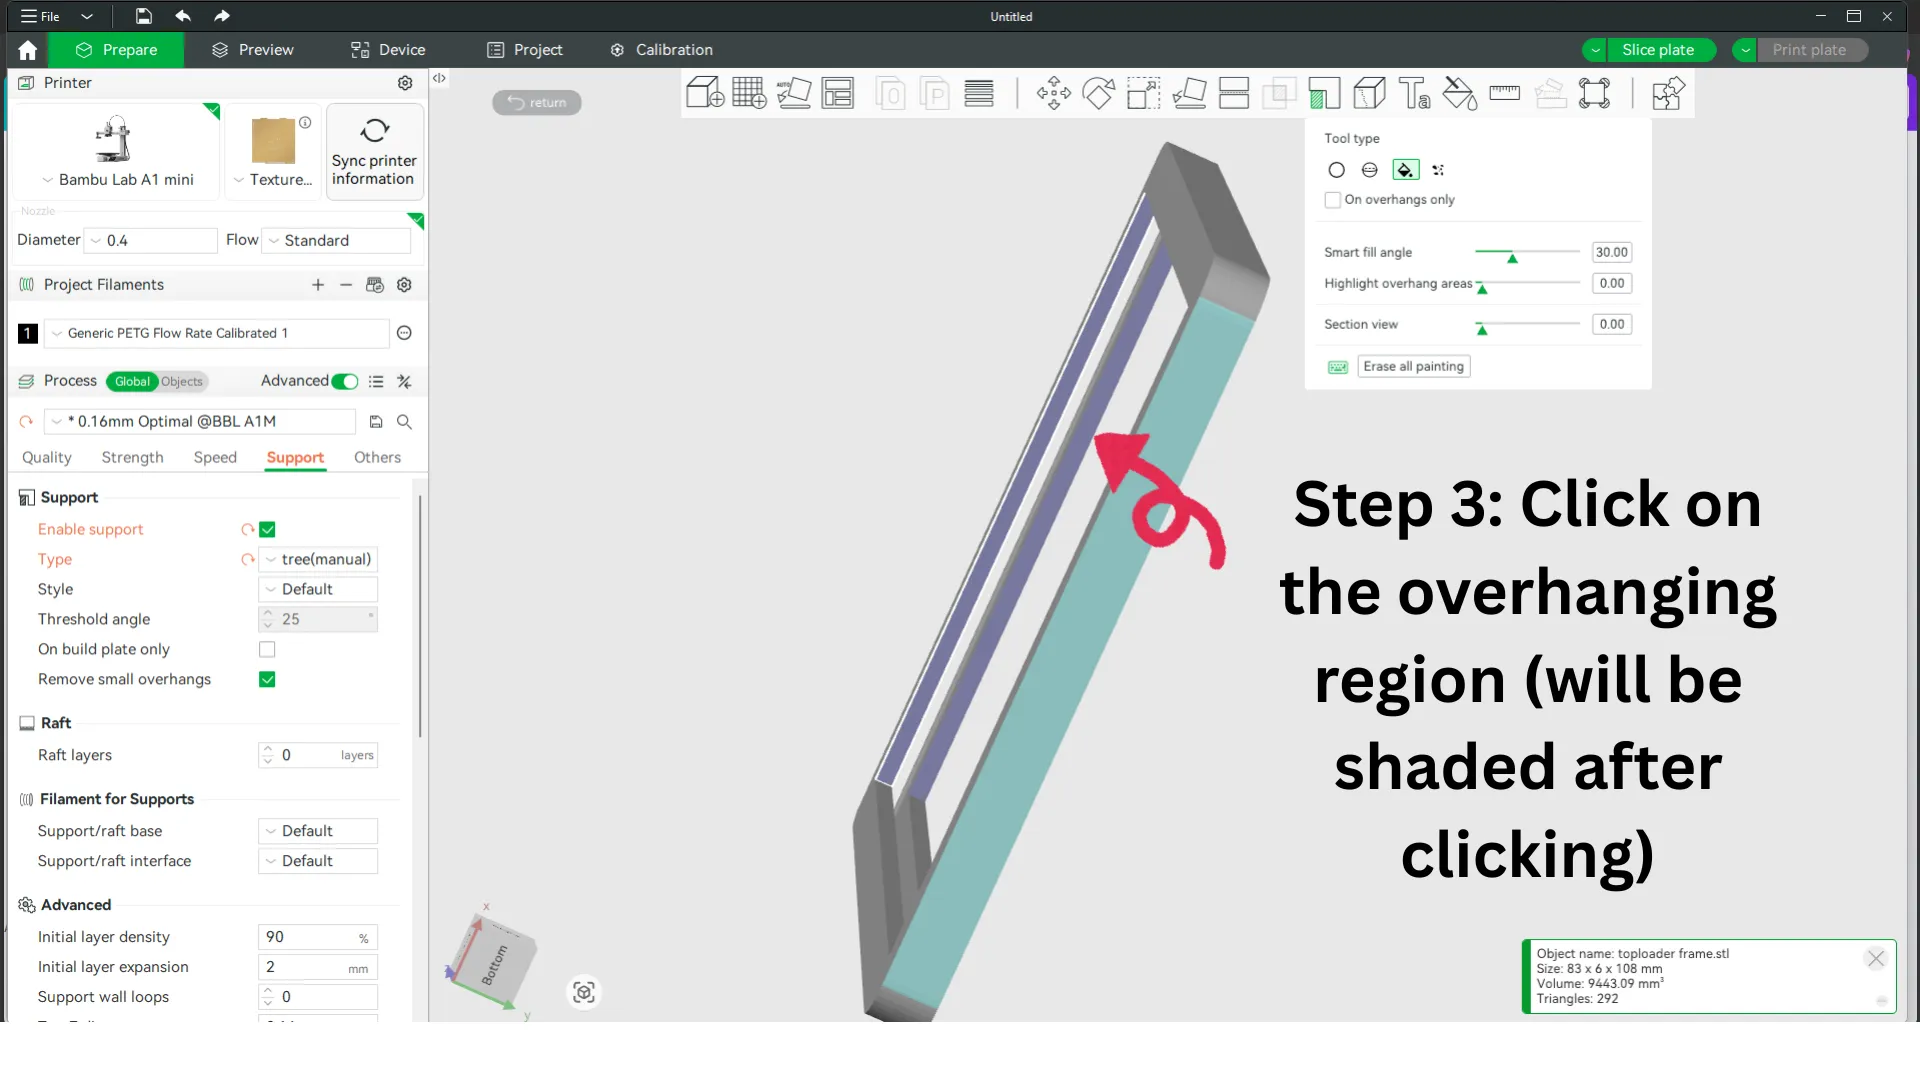Open the Support/raft base filament dropdown
Image resolution: width=1920 pixels, height=1080 pixels.
coord(318,831)
